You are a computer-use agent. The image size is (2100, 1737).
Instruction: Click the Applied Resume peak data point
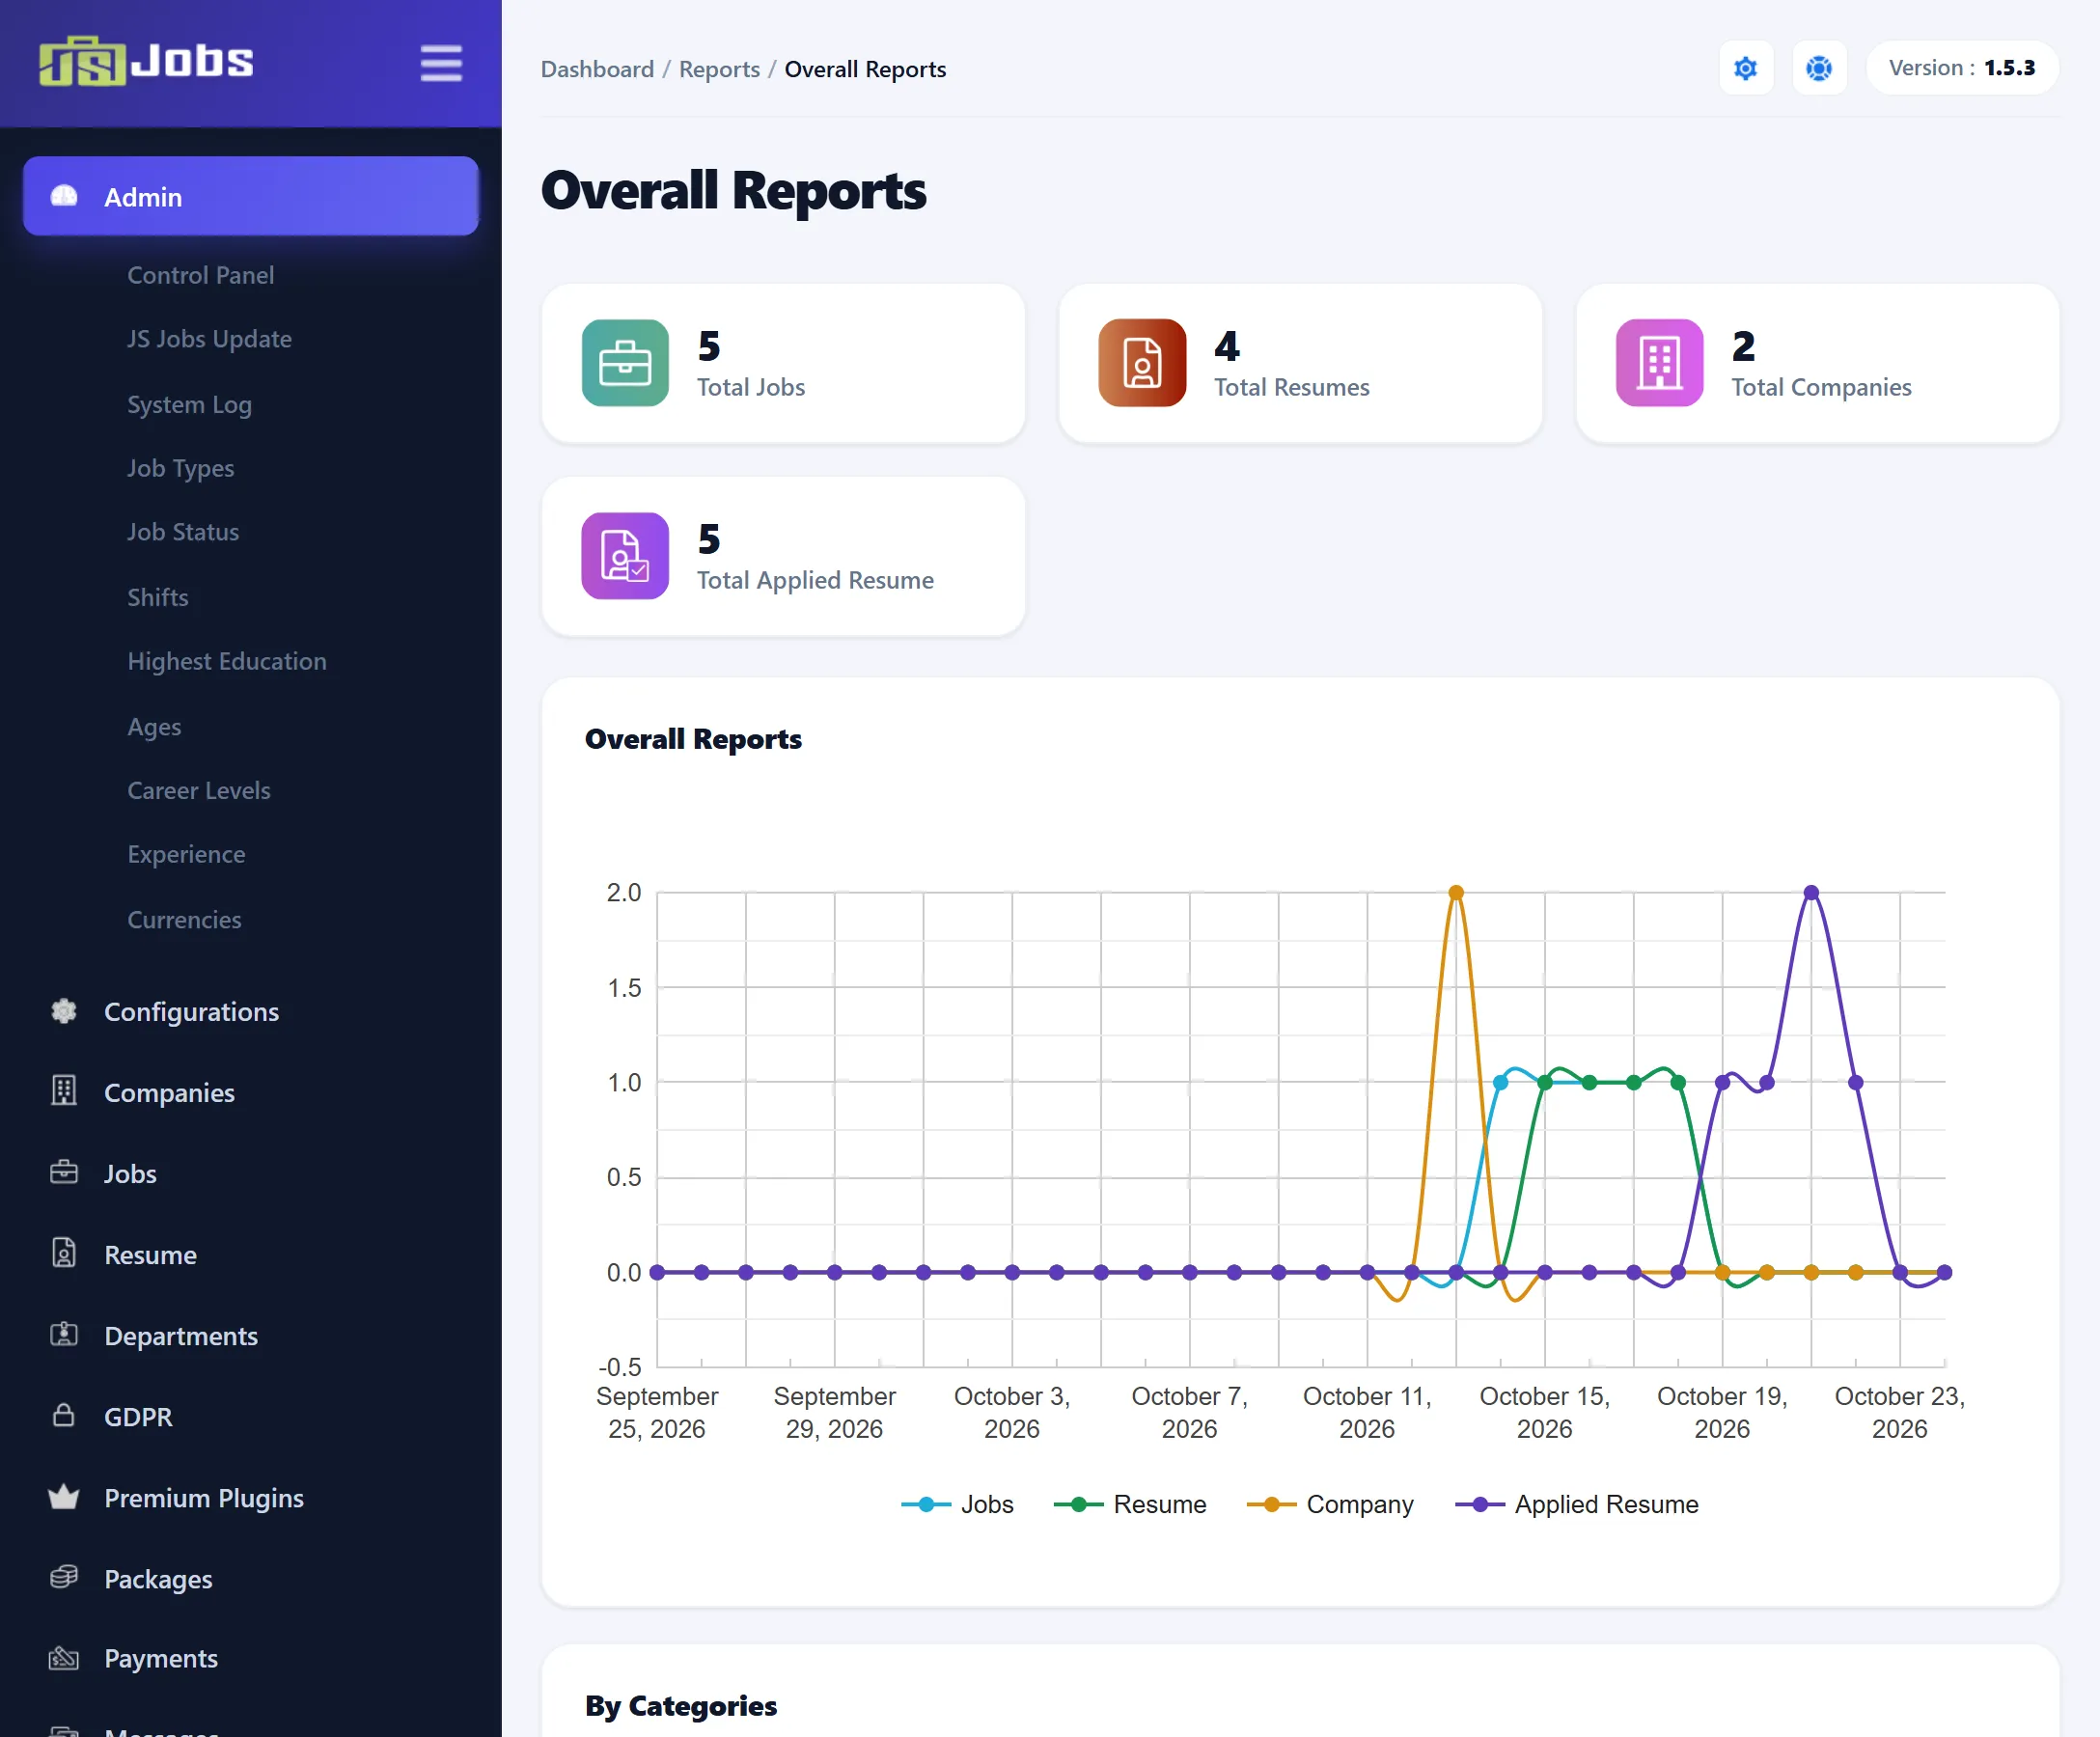pyautogui.click(x=1811, y=892)
